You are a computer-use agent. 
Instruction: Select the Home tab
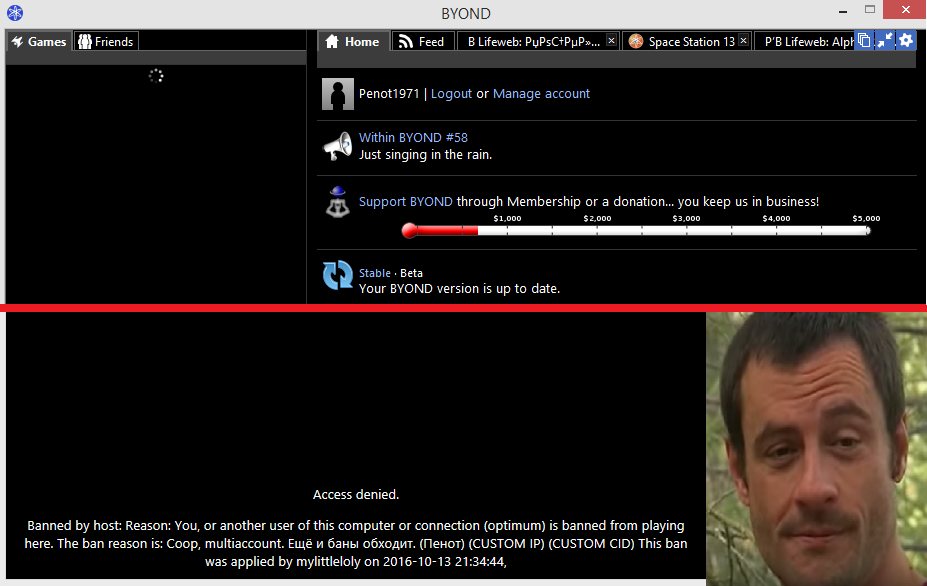click(x=354, y=41)
